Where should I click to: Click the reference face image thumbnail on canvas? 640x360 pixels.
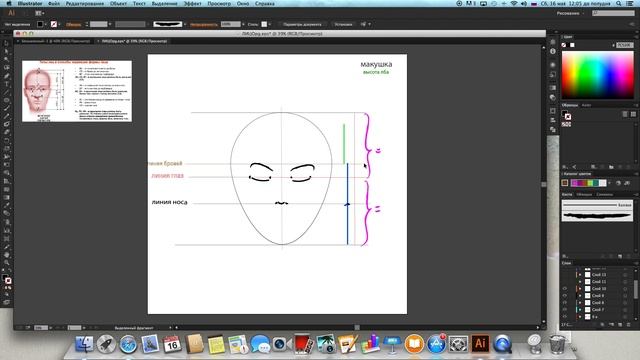pos(77,91)
